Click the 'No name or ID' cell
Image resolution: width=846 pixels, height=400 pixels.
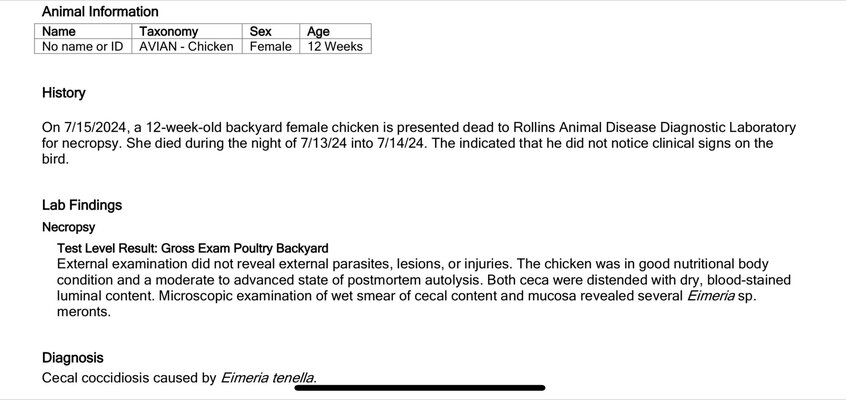83,46
